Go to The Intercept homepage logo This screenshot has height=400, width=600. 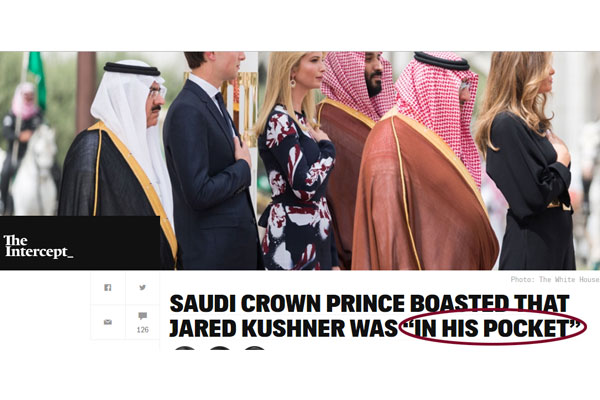38,247
